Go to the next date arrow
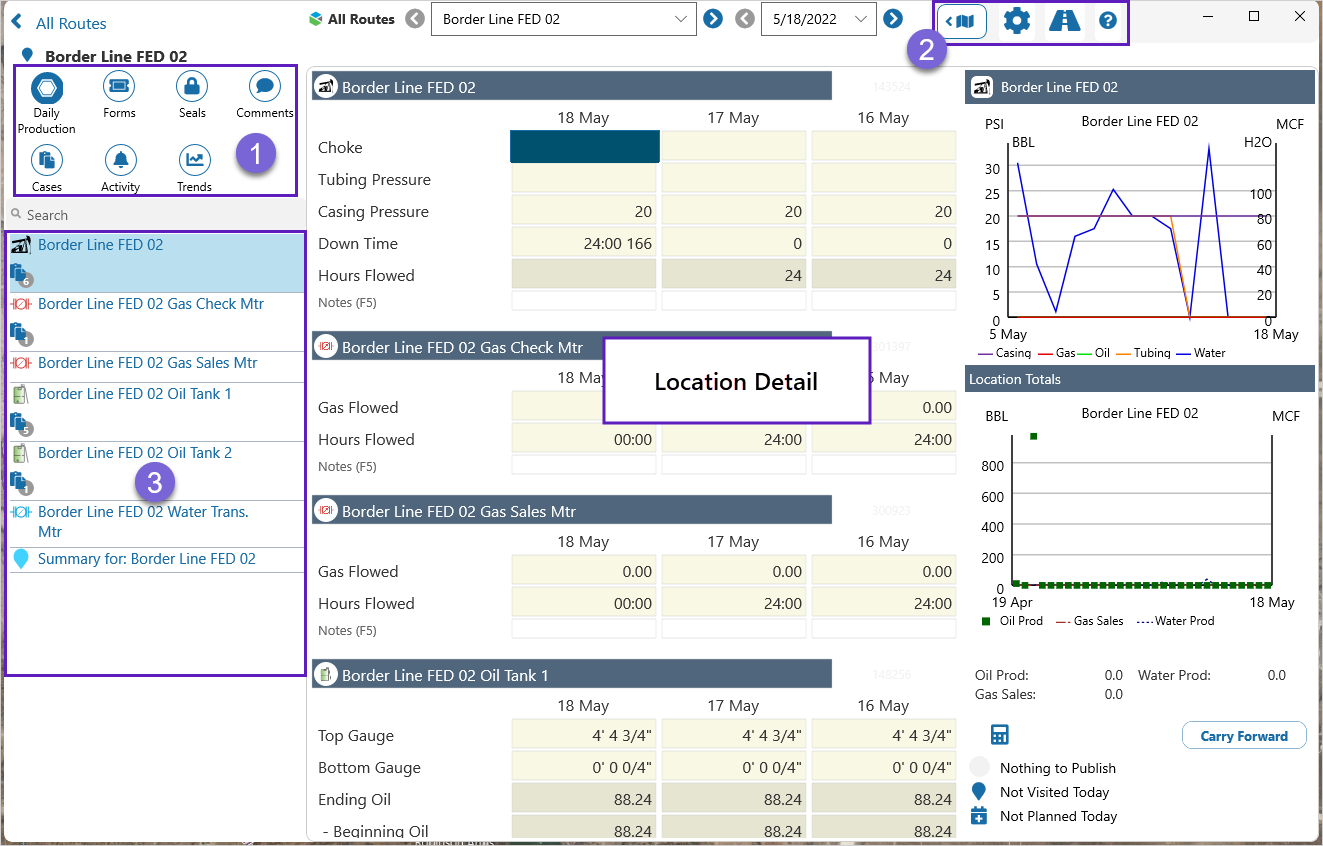 click(893, 19)
